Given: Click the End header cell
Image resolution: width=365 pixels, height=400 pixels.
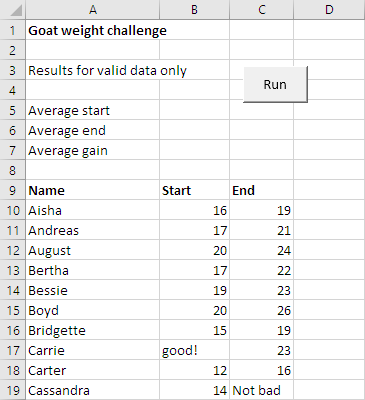Looking at the screenshot, I should click(x=262, y=190).
